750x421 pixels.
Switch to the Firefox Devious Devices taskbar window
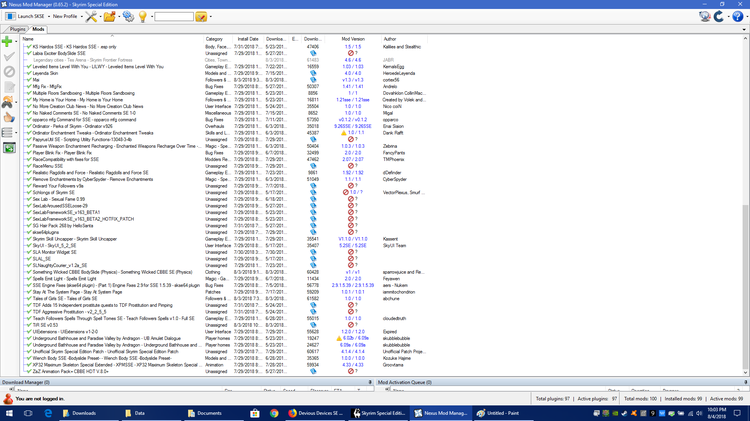[x=315, y=413]
